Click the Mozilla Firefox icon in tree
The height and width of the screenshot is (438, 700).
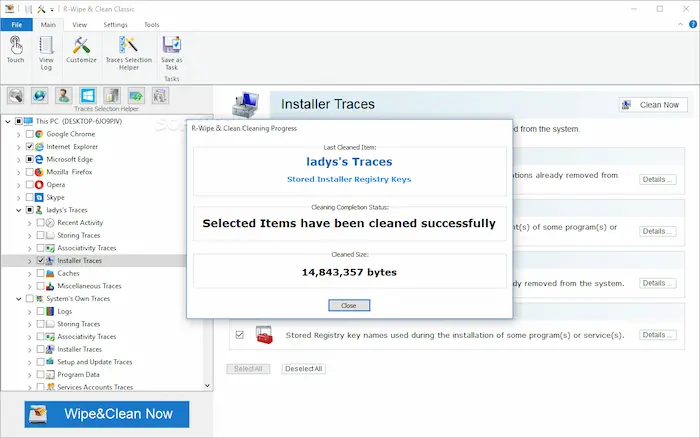coord(39,172)
